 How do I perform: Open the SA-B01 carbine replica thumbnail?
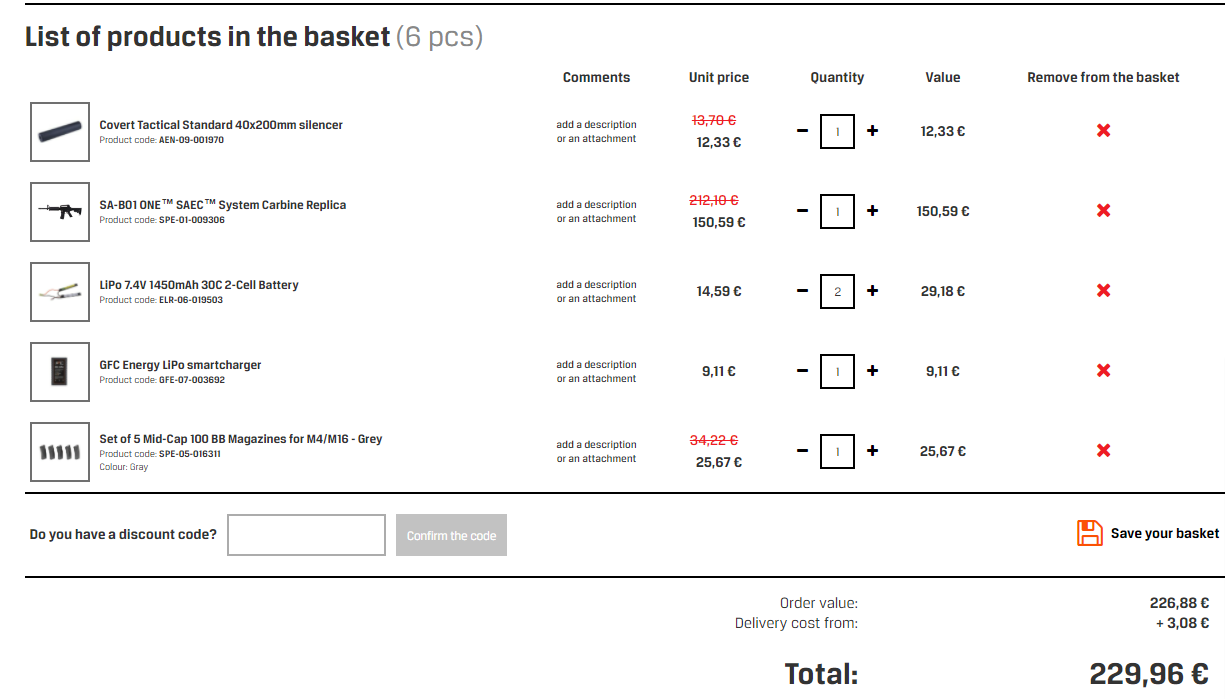click(x=60, y=212)
